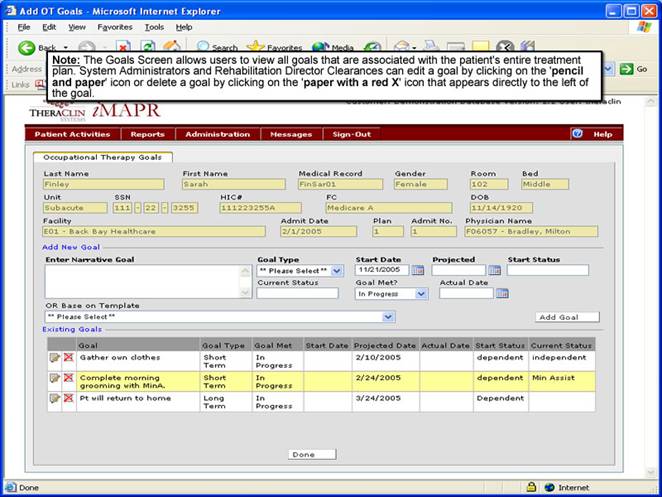Screen dimensions: 662x497
Task: Open the Actual Date calendar picker
Action: click(x=502, y=293)
